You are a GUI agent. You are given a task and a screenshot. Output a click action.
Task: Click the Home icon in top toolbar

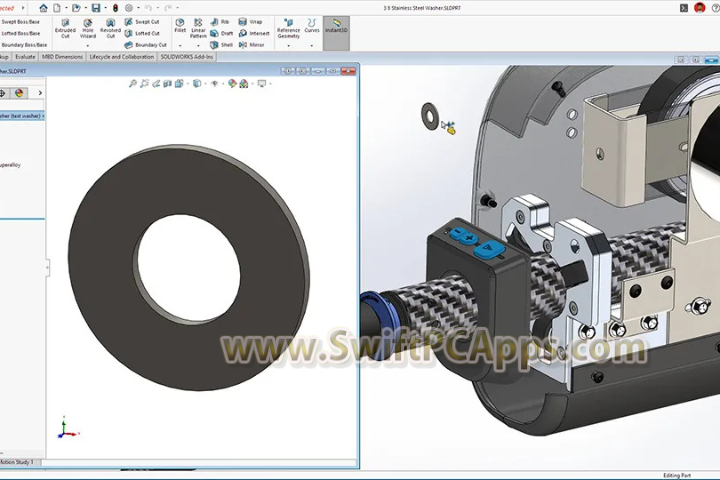click(x=43, y=7)
